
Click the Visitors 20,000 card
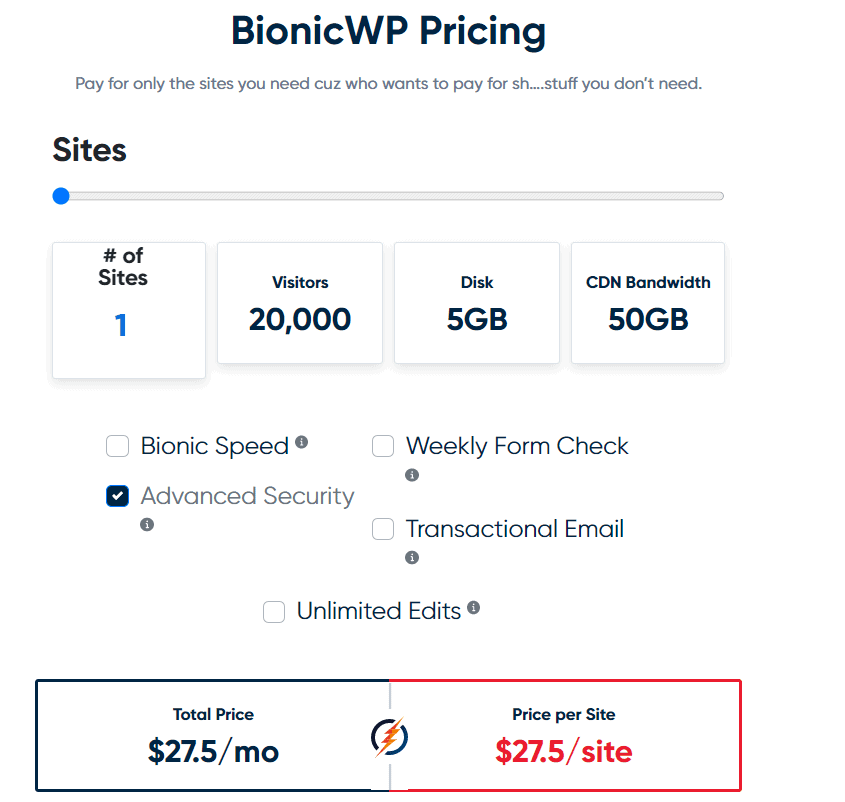tap(300, 303)
